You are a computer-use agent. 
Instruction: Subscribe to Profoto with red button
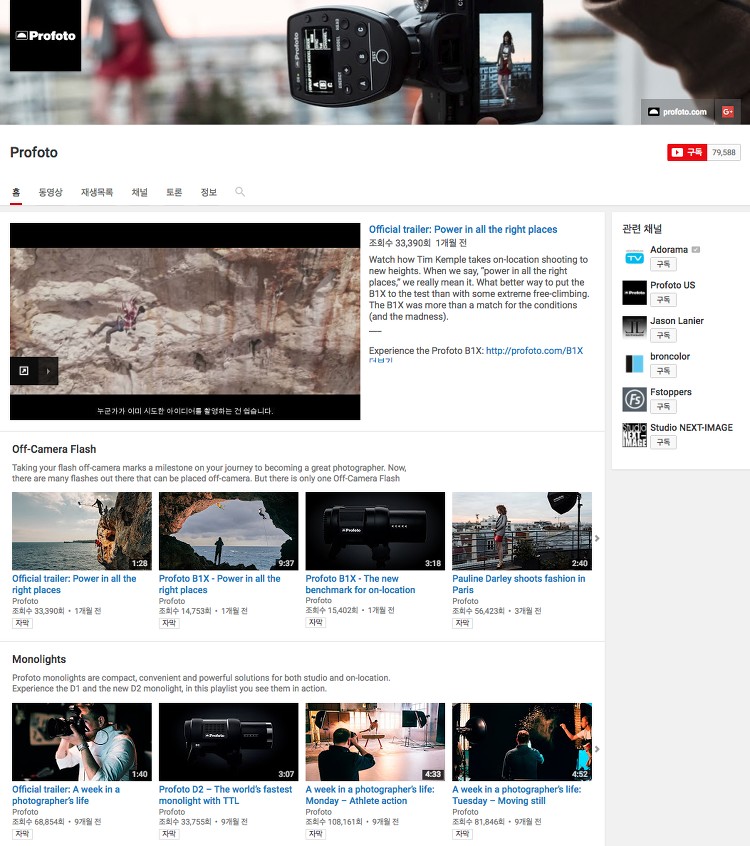coord(687,152)
